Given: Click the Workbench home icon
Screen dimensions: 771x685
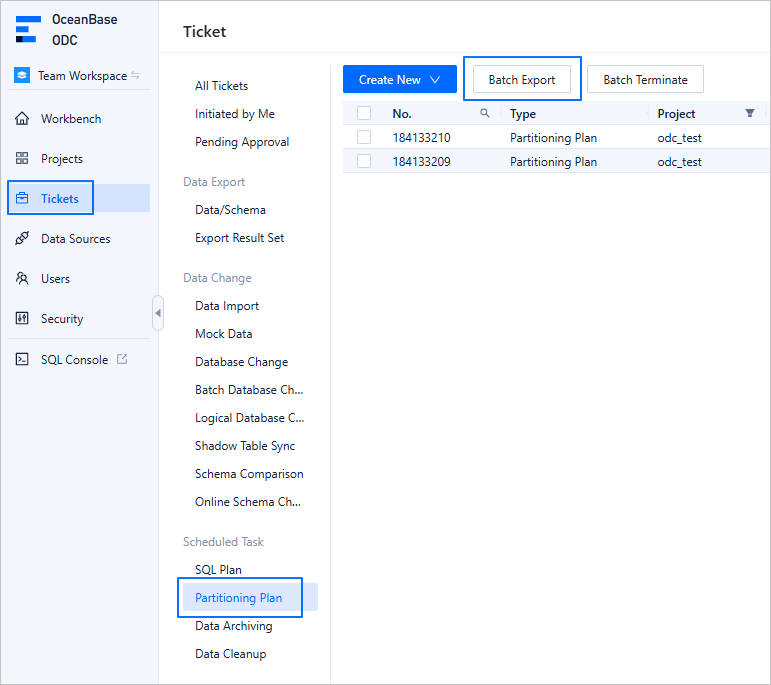Looking at the screenshot, I should coord(22,119).
